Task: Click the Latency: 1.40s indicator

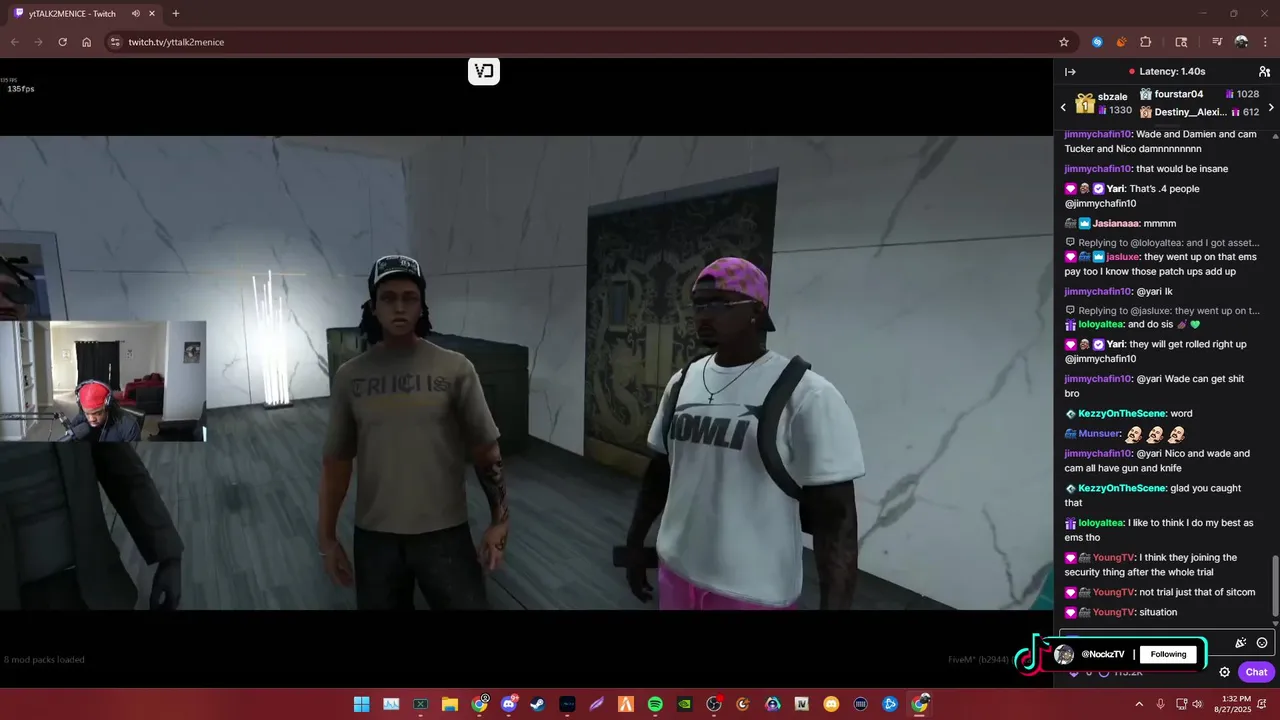Action: click(1166, 72)
